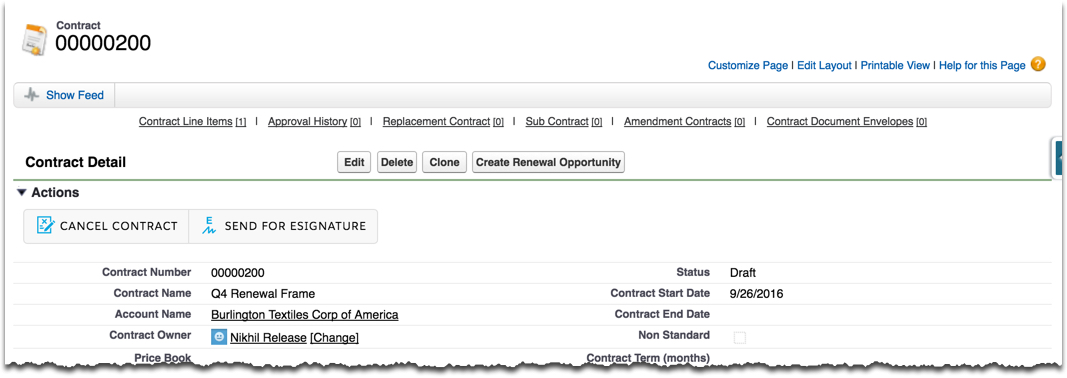Click the Delete button
This screenshot has width=1067, height=378.
[397, 163]
